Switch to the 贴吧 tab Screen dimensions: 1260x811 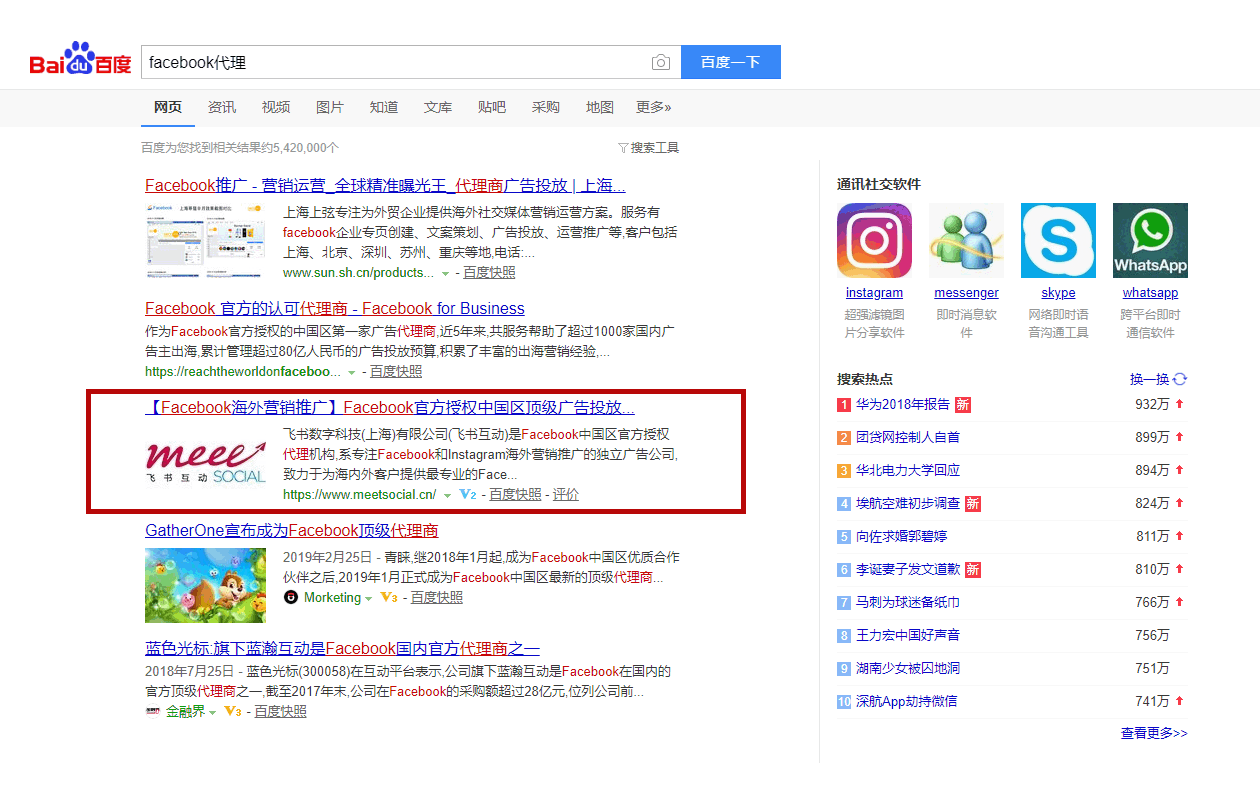[x=492, y=107]
